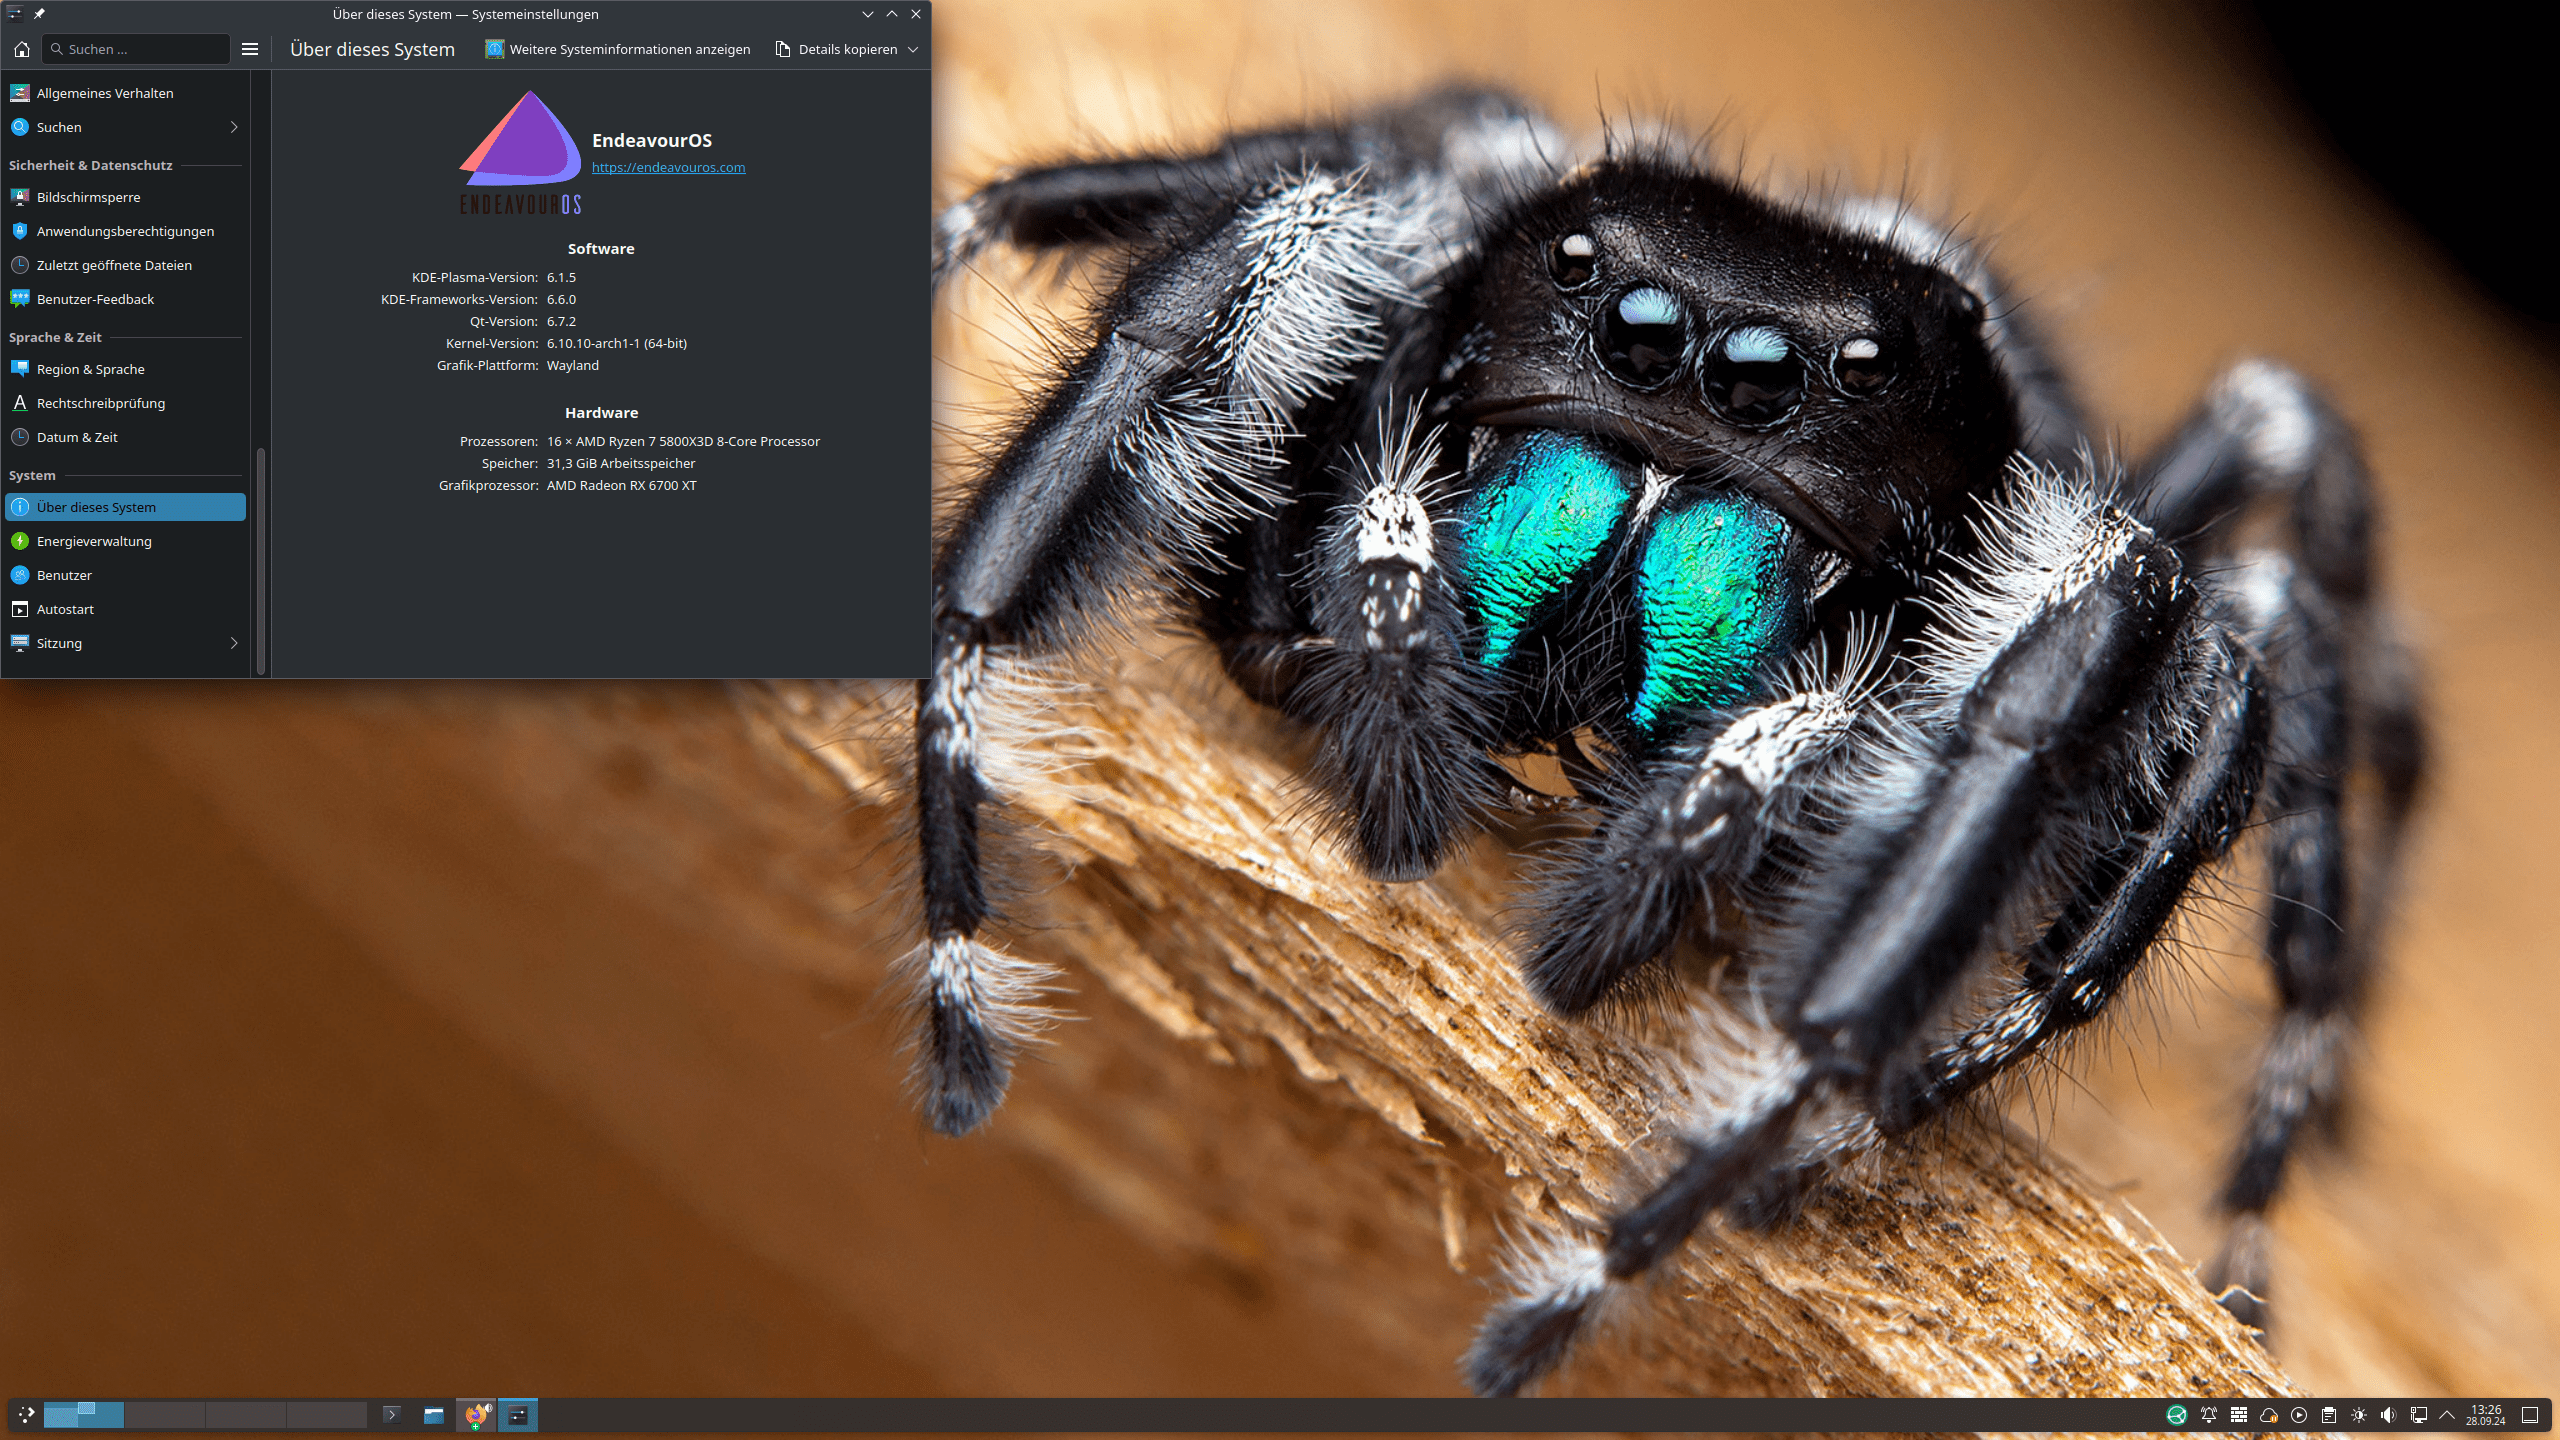Expand the Sitzung sidebar entry chevron
This screenshot has width=2560, height=1440.
tap(234, 643)
